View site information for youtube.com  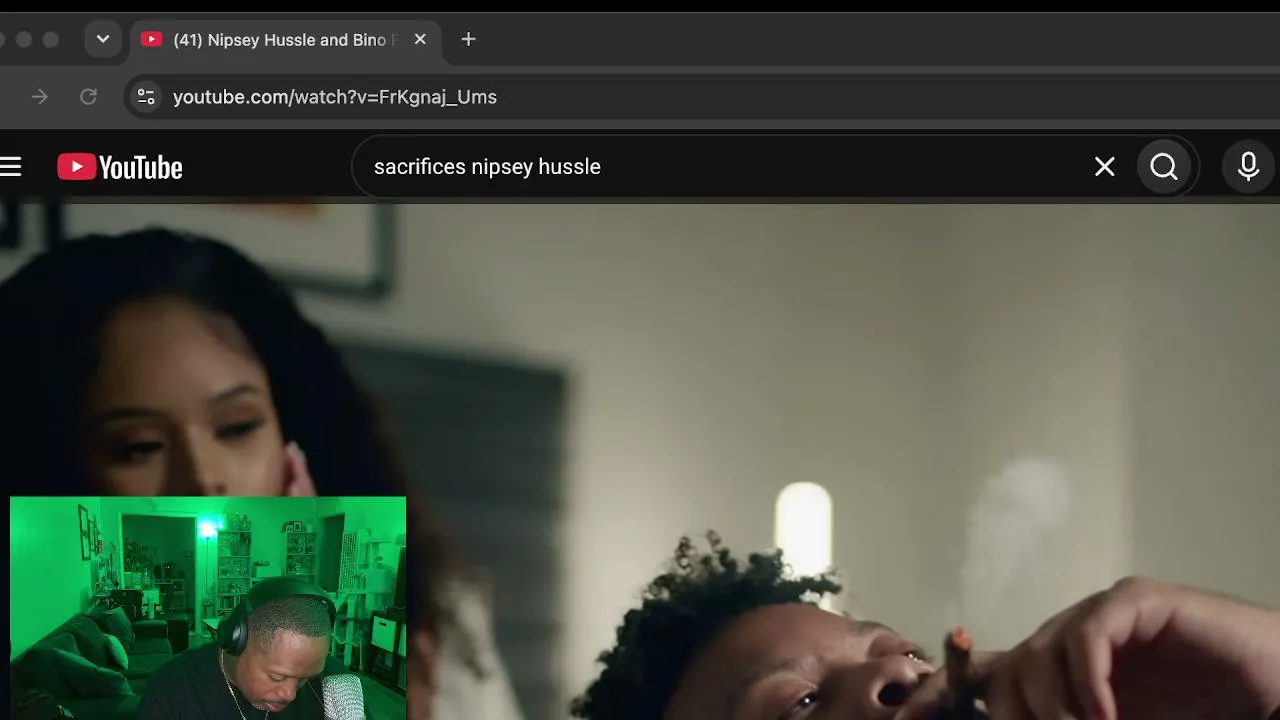point(146,97)
